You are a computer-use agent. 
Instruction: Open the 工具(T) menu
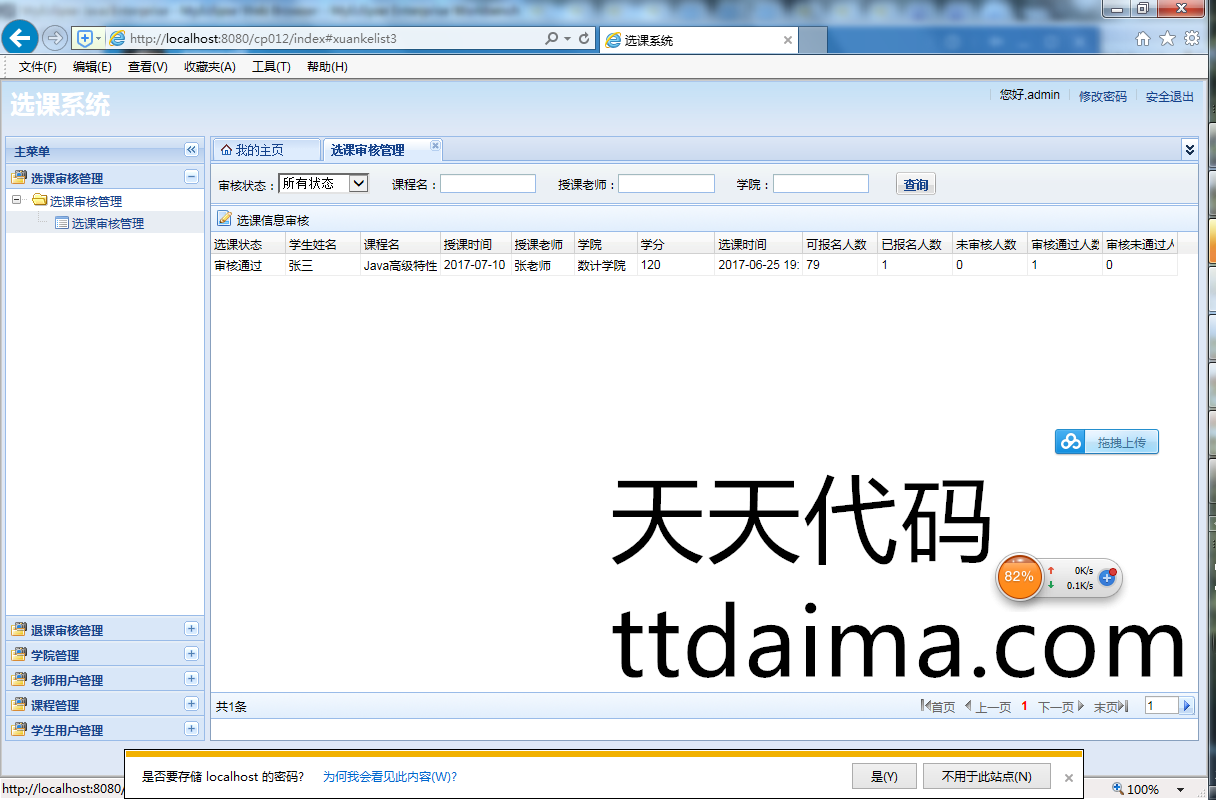[271, 67]
